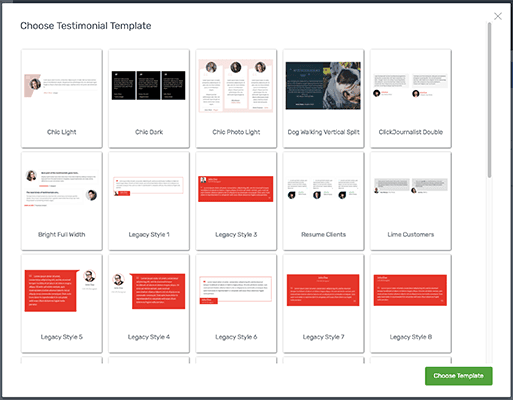Pick the Legacy Style 7 template

323,304
